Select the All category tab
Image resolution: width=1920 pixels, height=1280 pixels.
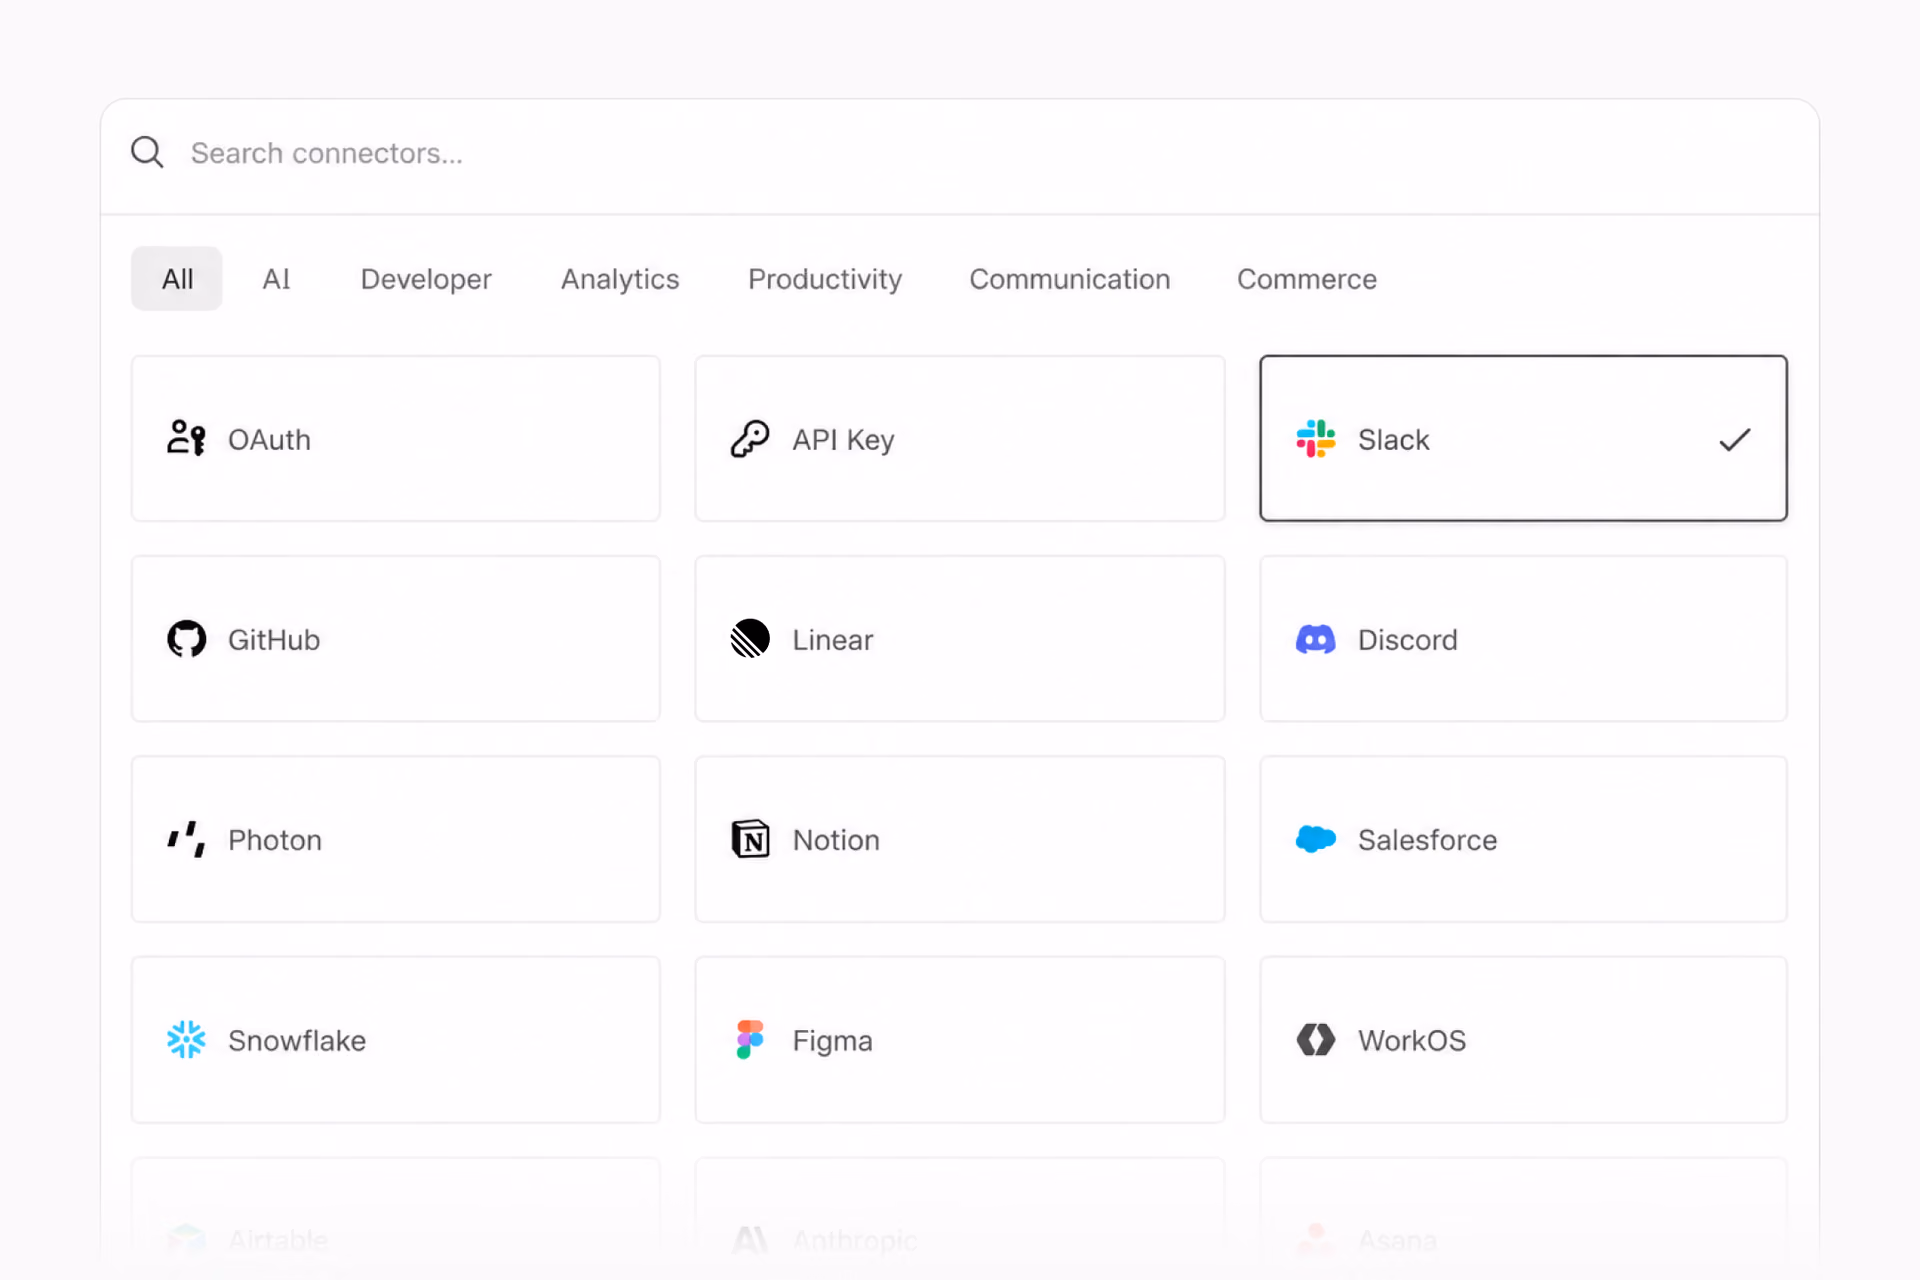(x=177, y=279)
